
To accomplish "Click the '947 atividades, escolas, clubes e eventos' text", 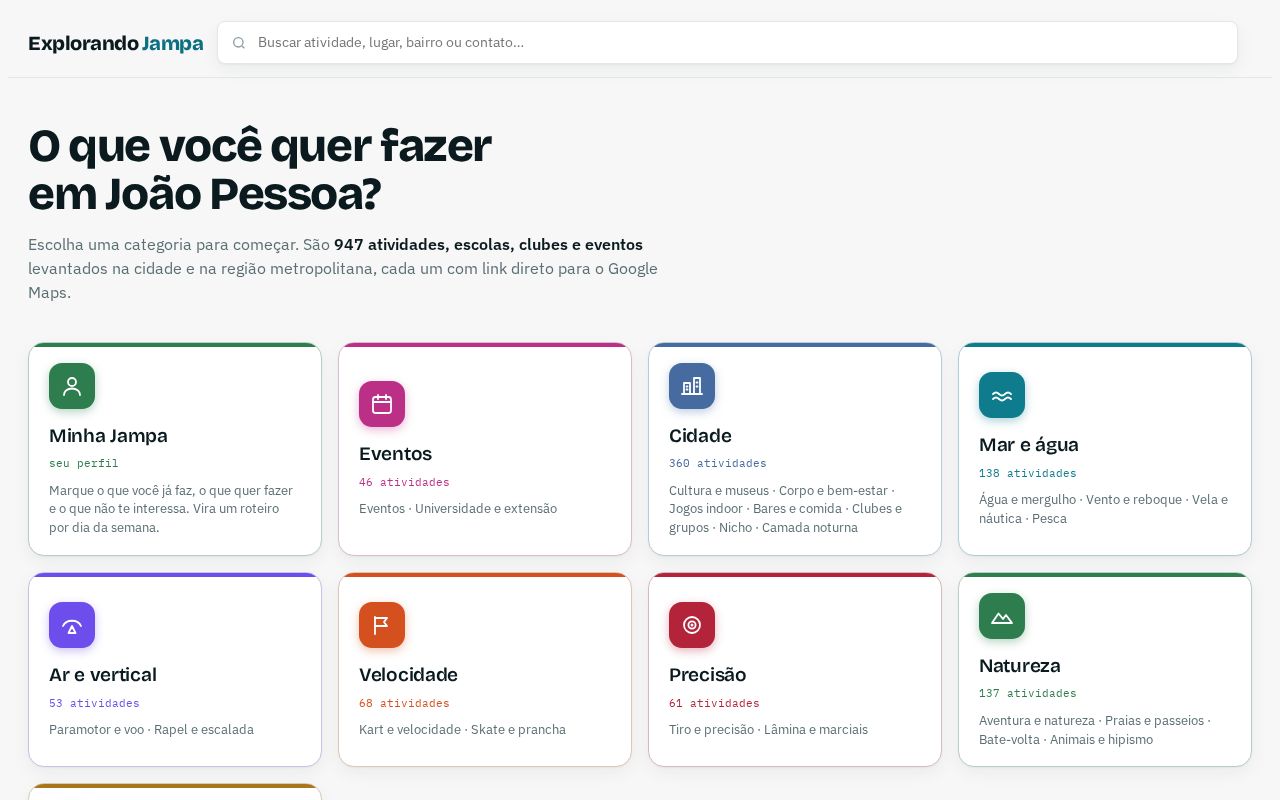I will [488, 245].
